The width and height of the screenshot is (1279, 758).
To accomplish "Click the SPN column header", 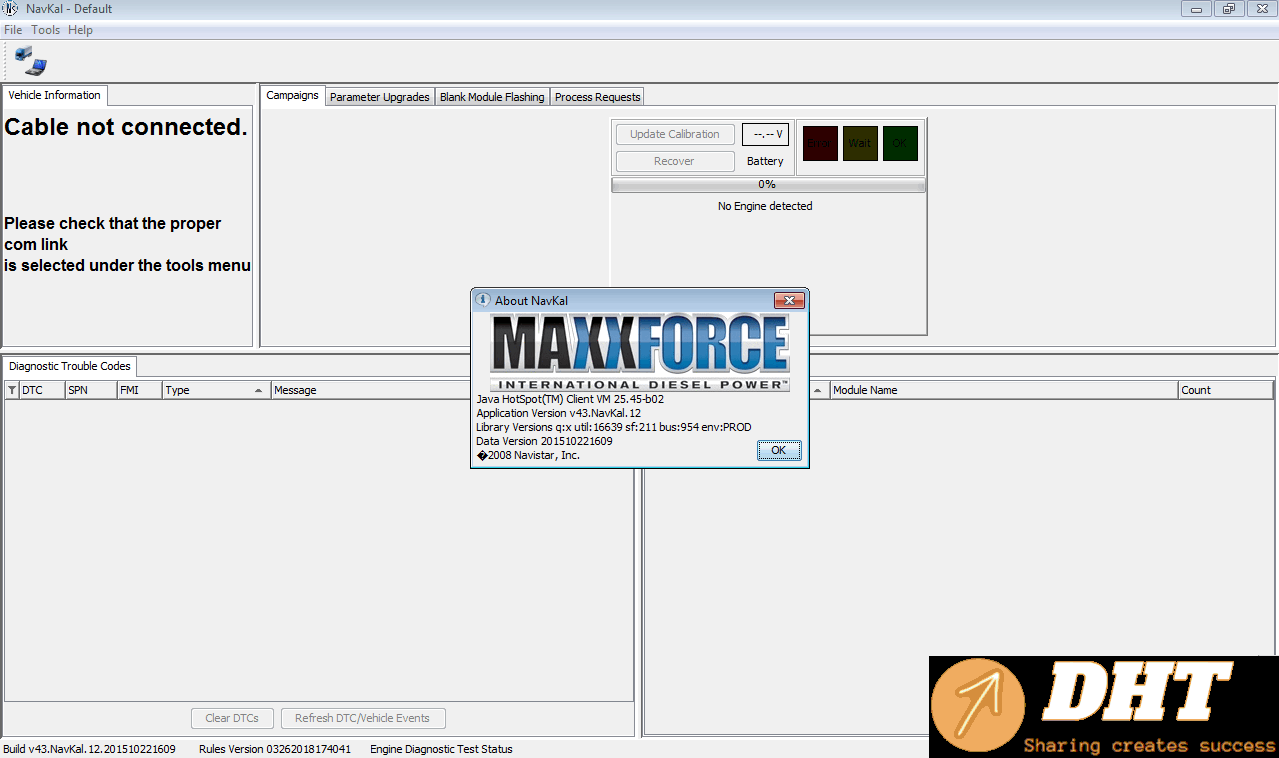I will point(91,390).
